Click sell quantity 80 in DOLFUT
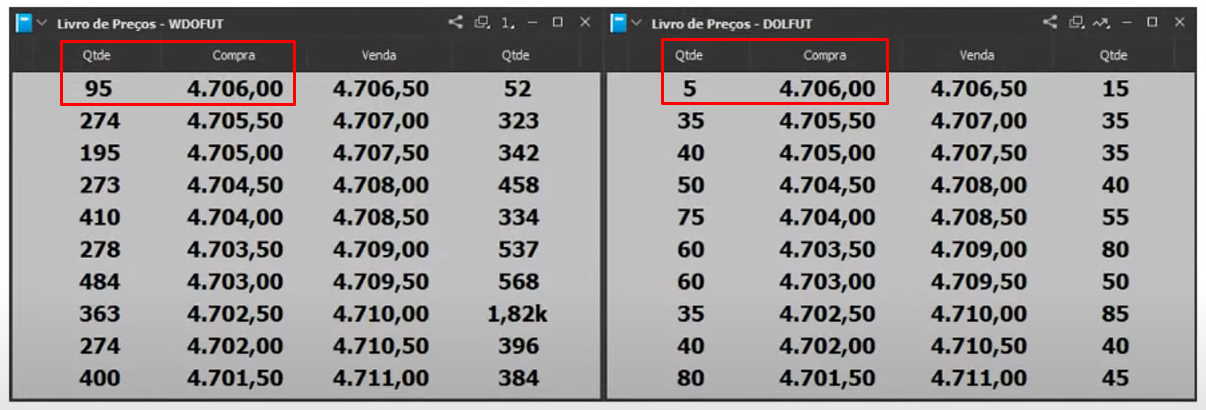Screen dimensions: 1206x410 pos(1115,249)
